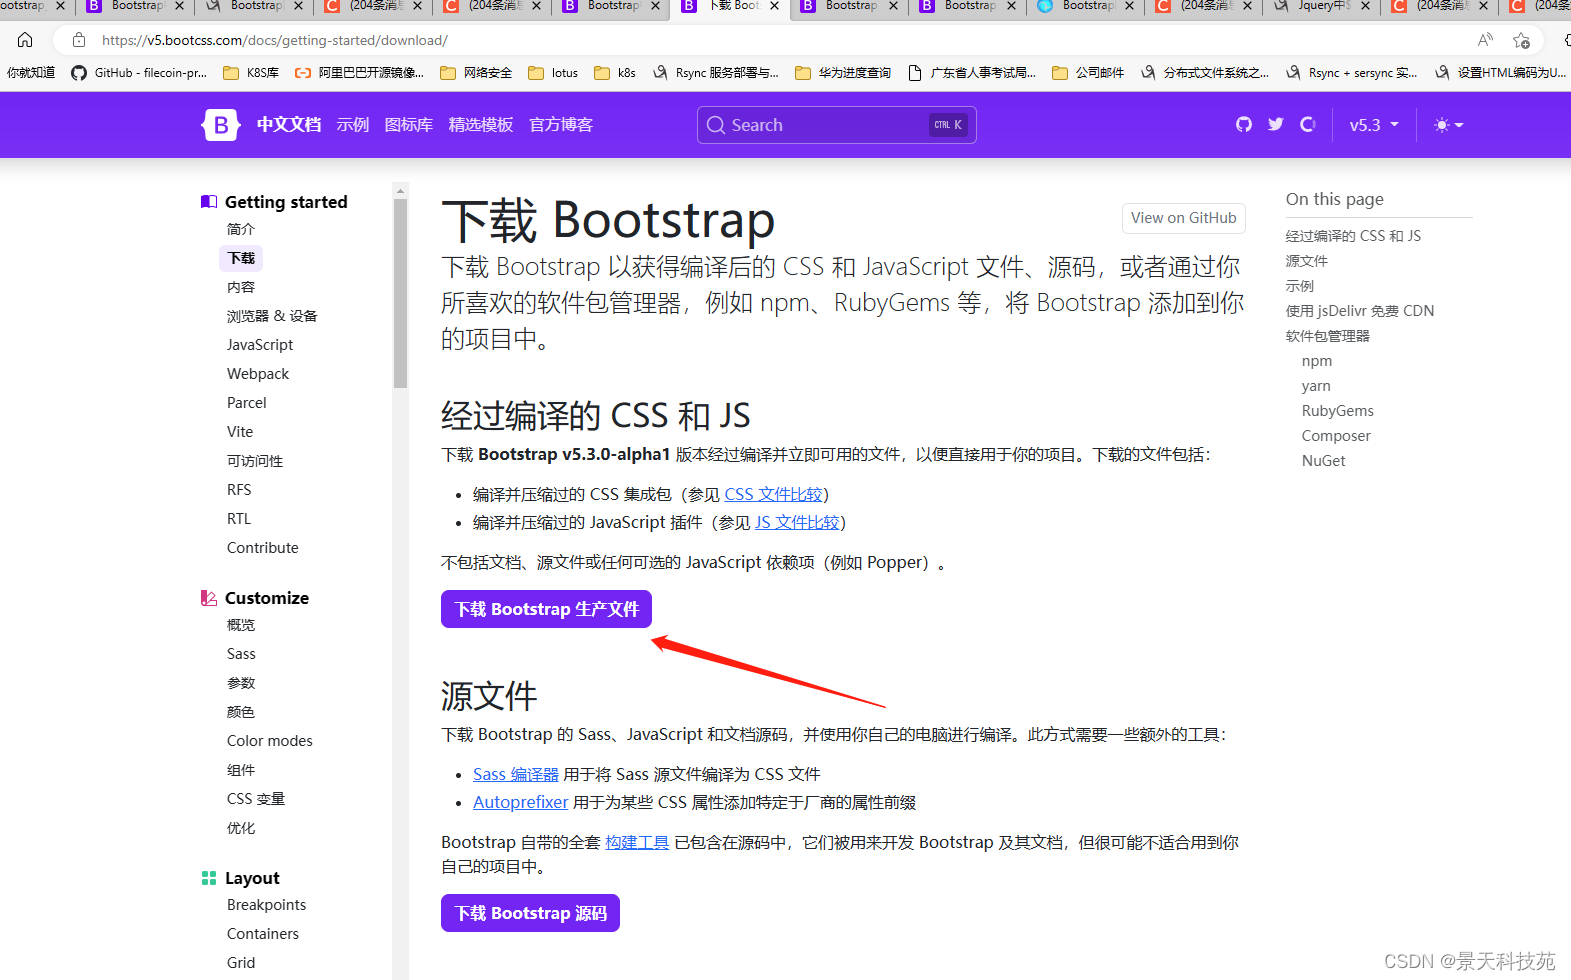1571x980 pixels.
Task: Open 可访问性 in the sidebar
Action: click(255, 461)
